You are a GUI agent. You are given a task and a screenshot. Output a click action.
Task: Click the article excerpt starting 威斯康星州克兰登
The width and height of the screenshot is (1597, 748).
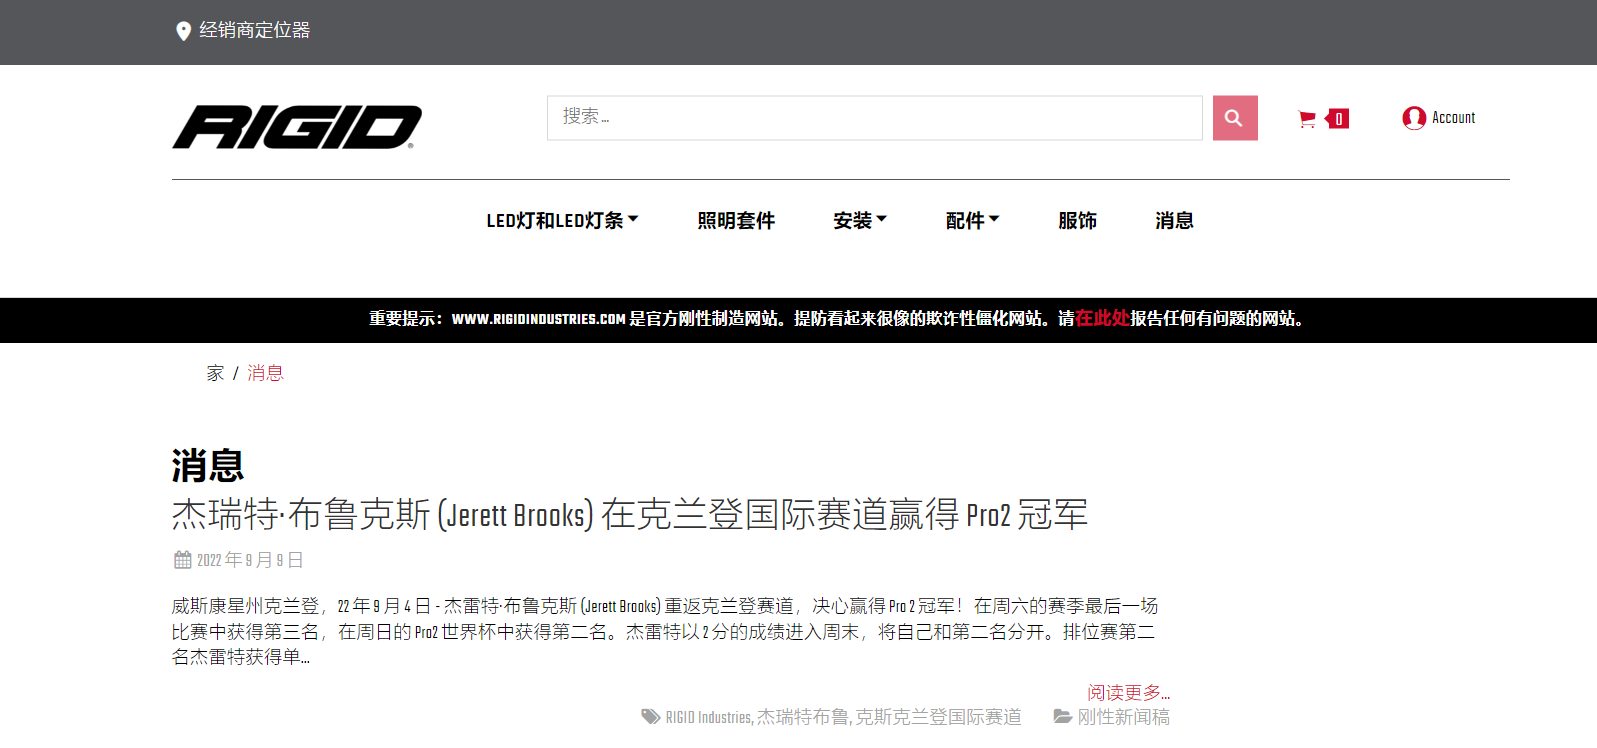665,632
